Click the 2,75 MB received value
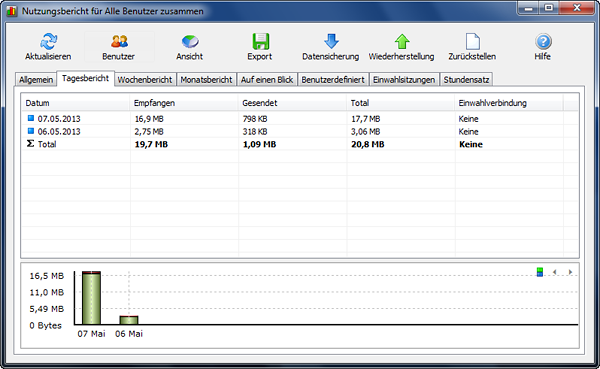600x369 pixels. coord(149,131)
